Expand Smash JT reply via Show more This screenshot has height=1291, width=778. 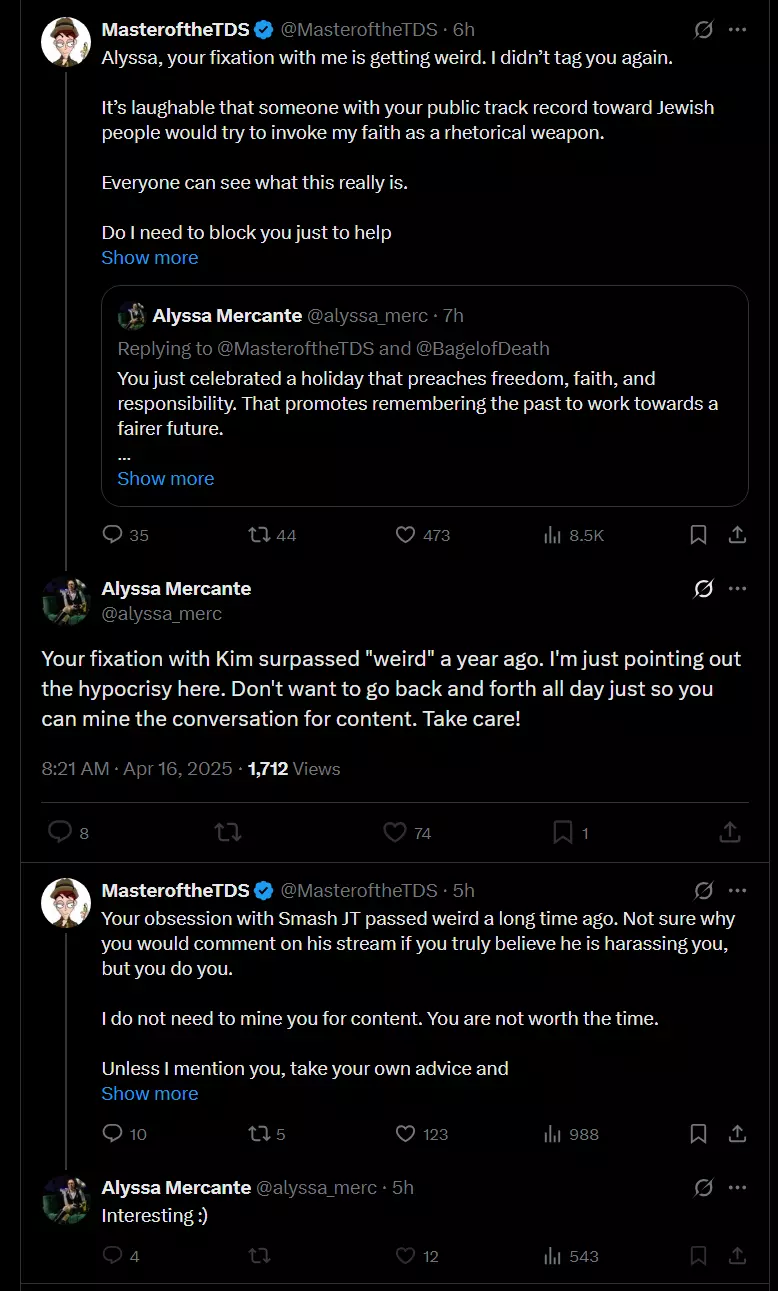(x=150, y=1093)
